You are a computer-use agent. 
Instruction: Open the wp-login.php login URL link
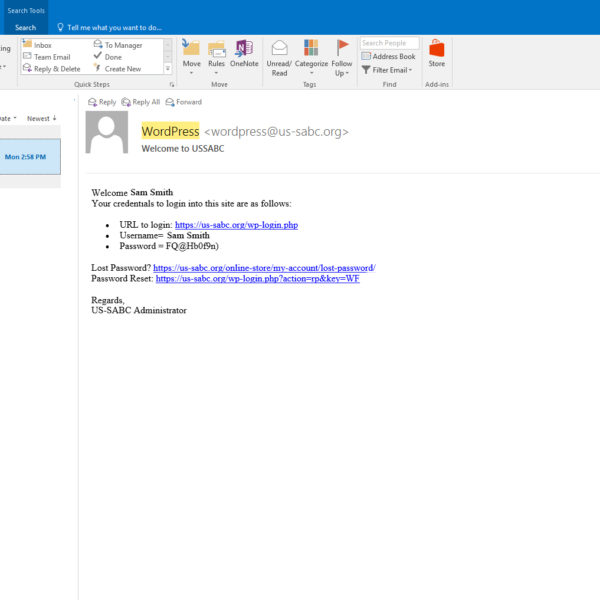236,225
